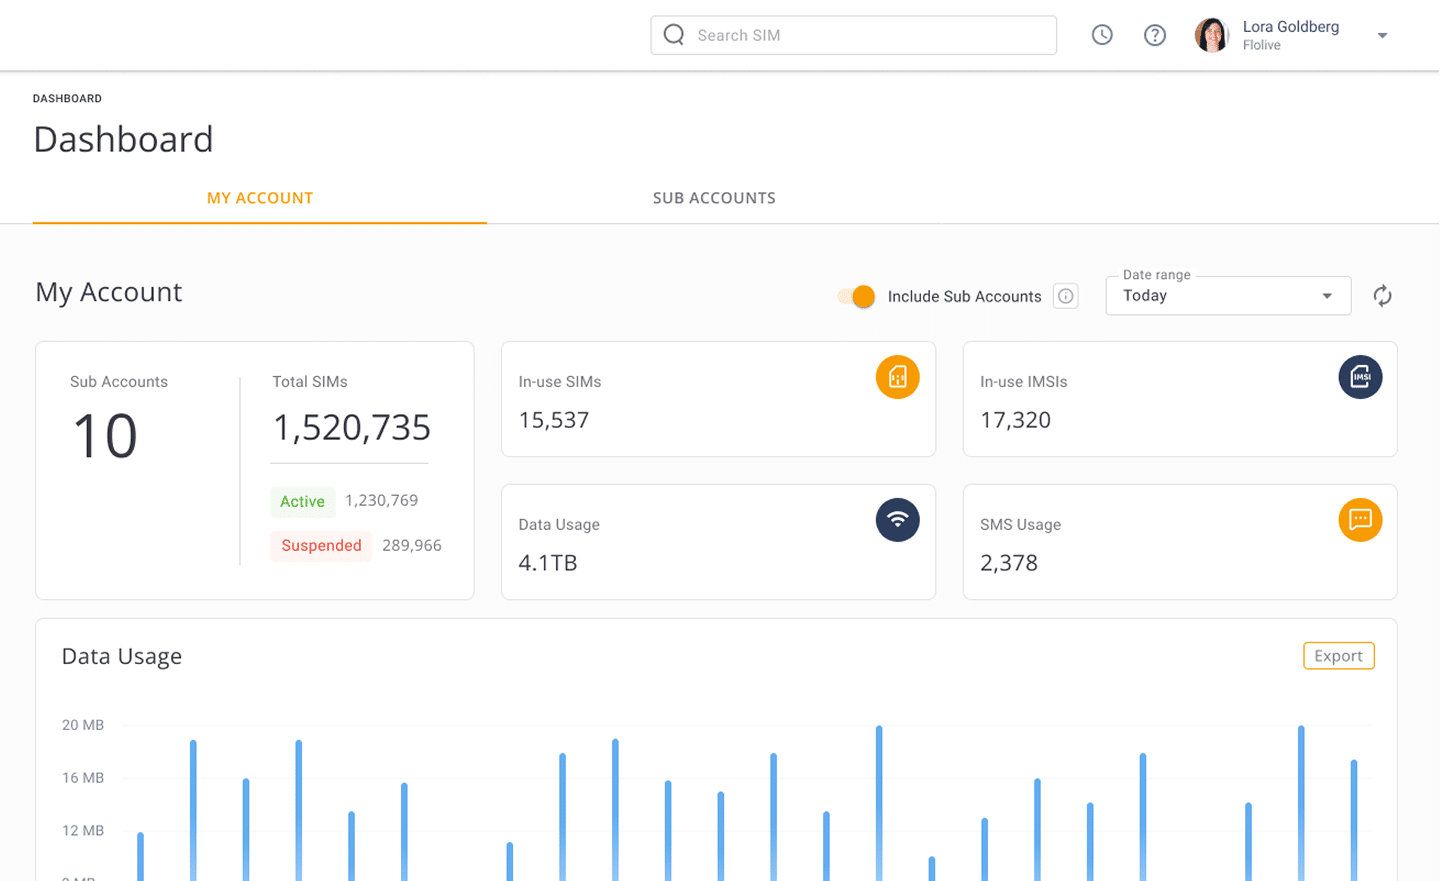Click the In-use SIMs card icon

[897, 377]
